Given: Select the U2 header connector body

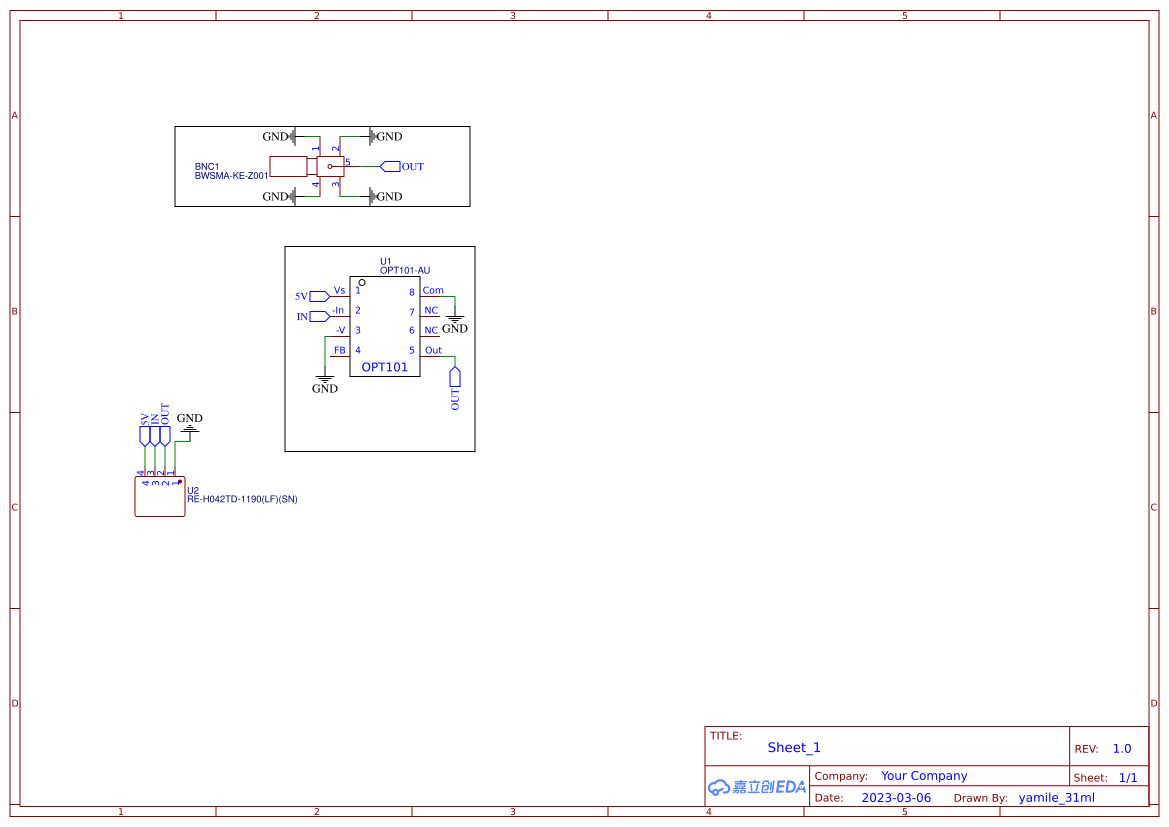Looking at the screenshot, I should coord(160,496).
